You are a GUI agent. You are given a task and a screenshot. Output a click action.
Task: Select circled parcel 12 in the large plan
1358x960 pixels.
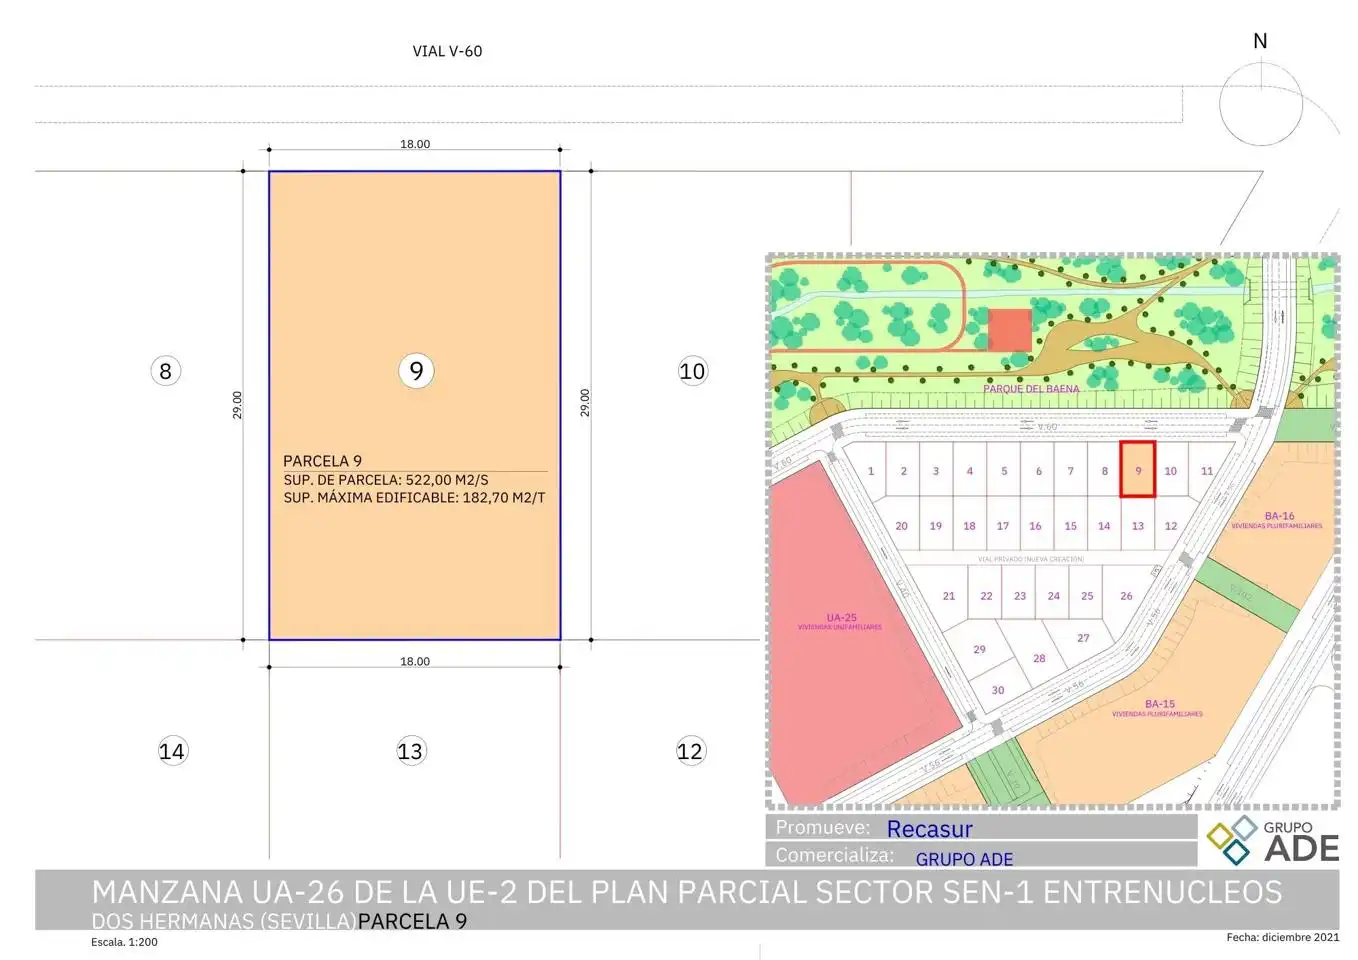pyautogui.click(x=690, y=751)
